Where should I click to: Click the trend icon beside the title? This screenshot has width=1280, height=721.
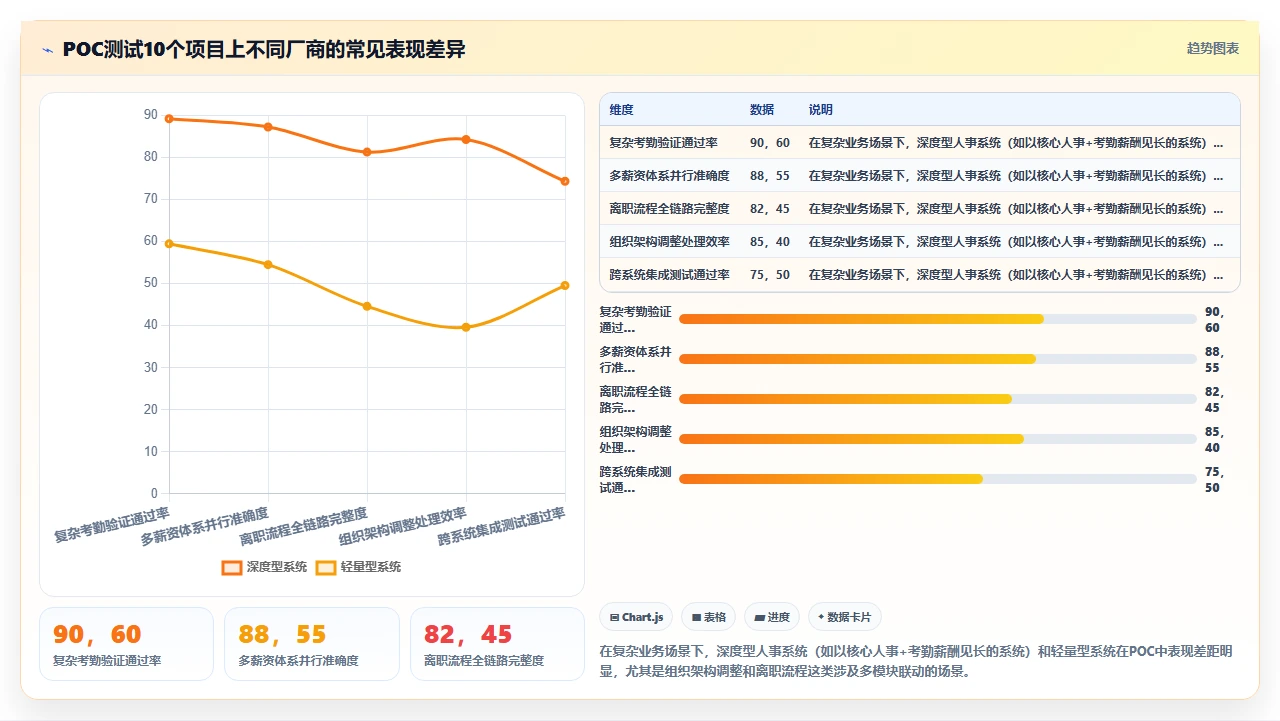point(47,50)
